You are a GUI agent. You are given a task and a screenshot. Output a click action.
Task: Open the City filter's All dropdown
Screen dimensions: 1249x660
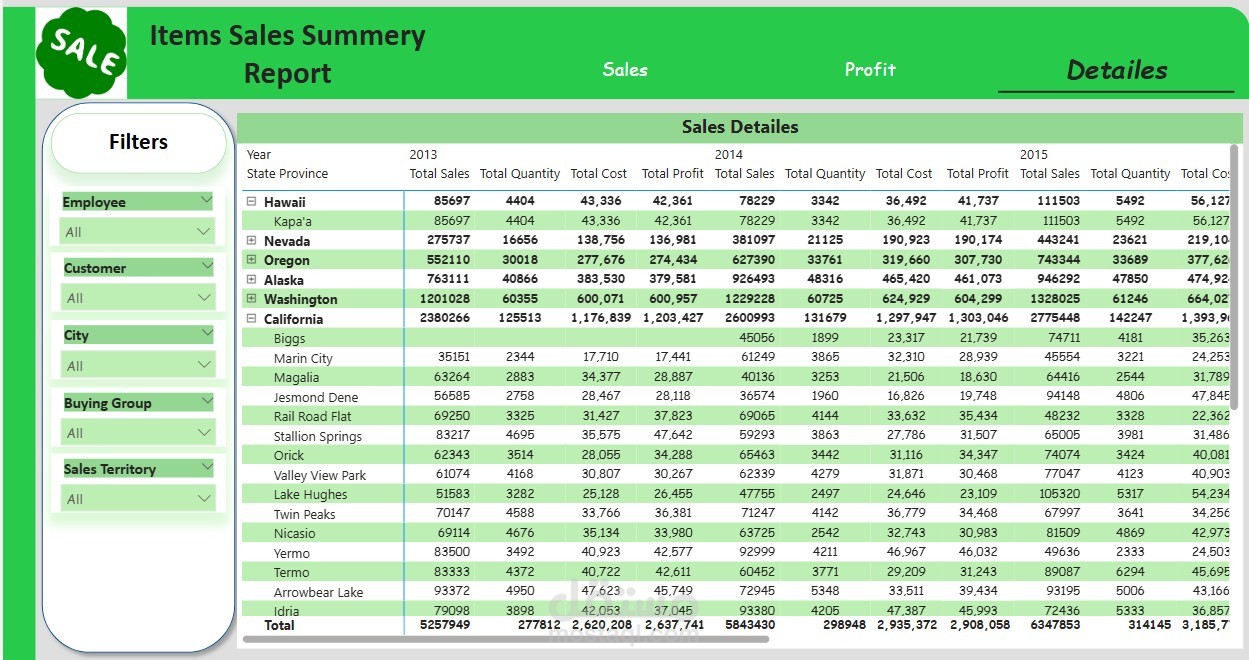tap(138, 366)
